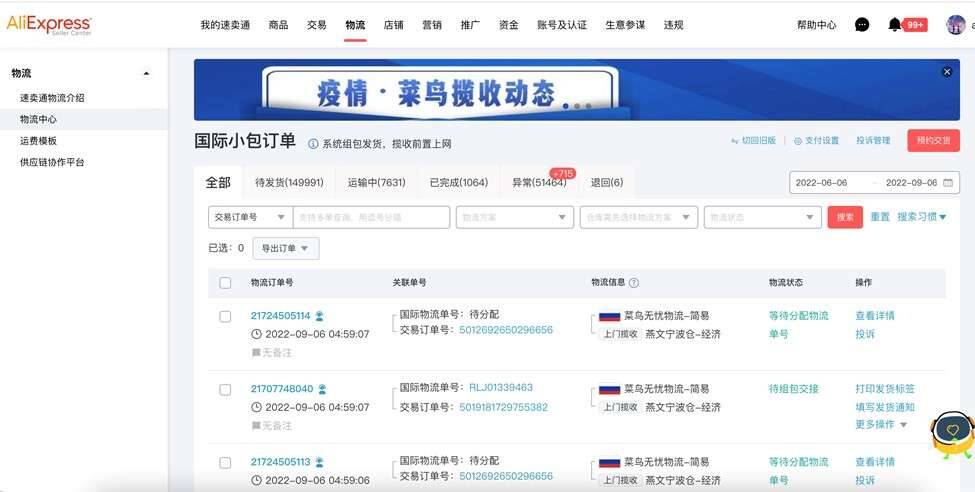
Task: Open the chat message bubble icon
Action: 862,25
